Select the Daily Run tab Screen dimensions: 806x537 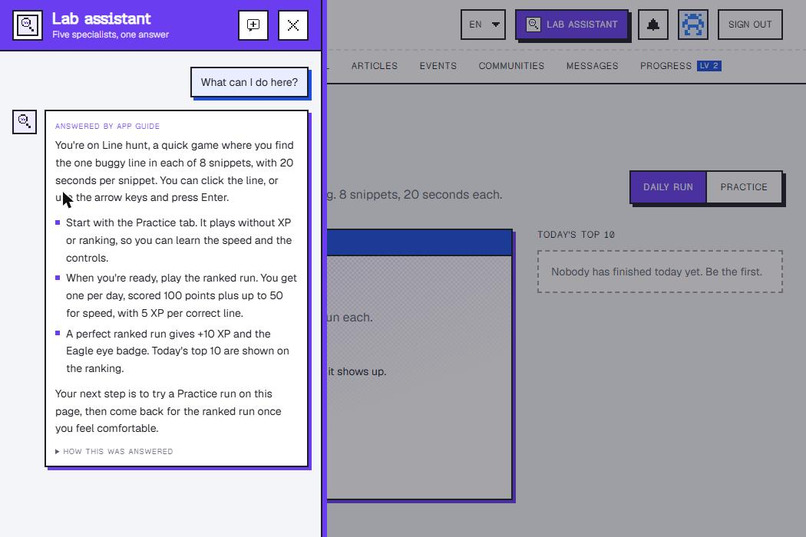point(668,187)
